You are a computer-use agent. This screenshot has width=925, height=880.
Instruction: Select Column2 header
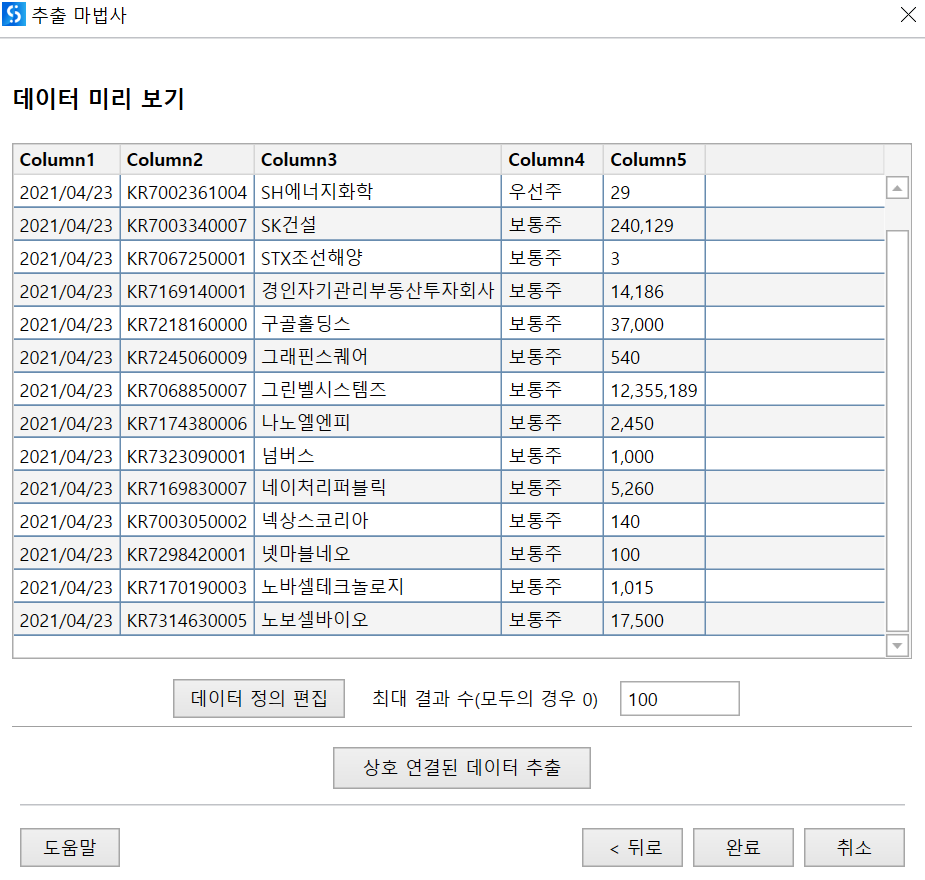[187, 159]
